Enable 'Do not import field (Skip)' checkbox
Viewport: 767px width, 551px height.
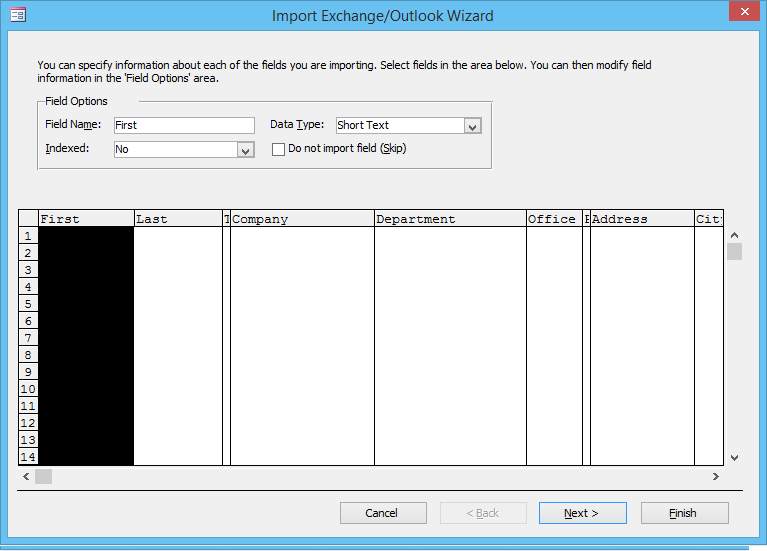pos(279,149)
